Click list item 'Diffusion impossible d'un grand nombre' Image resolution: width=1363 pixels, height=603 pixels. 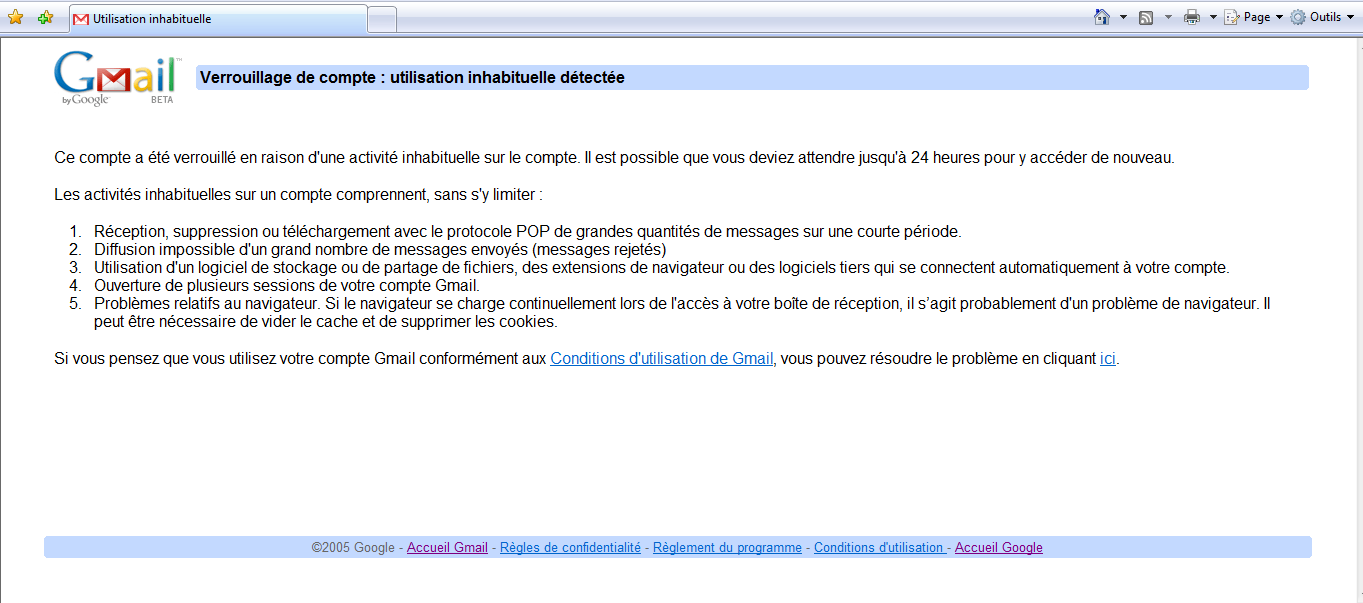[380, 250]
